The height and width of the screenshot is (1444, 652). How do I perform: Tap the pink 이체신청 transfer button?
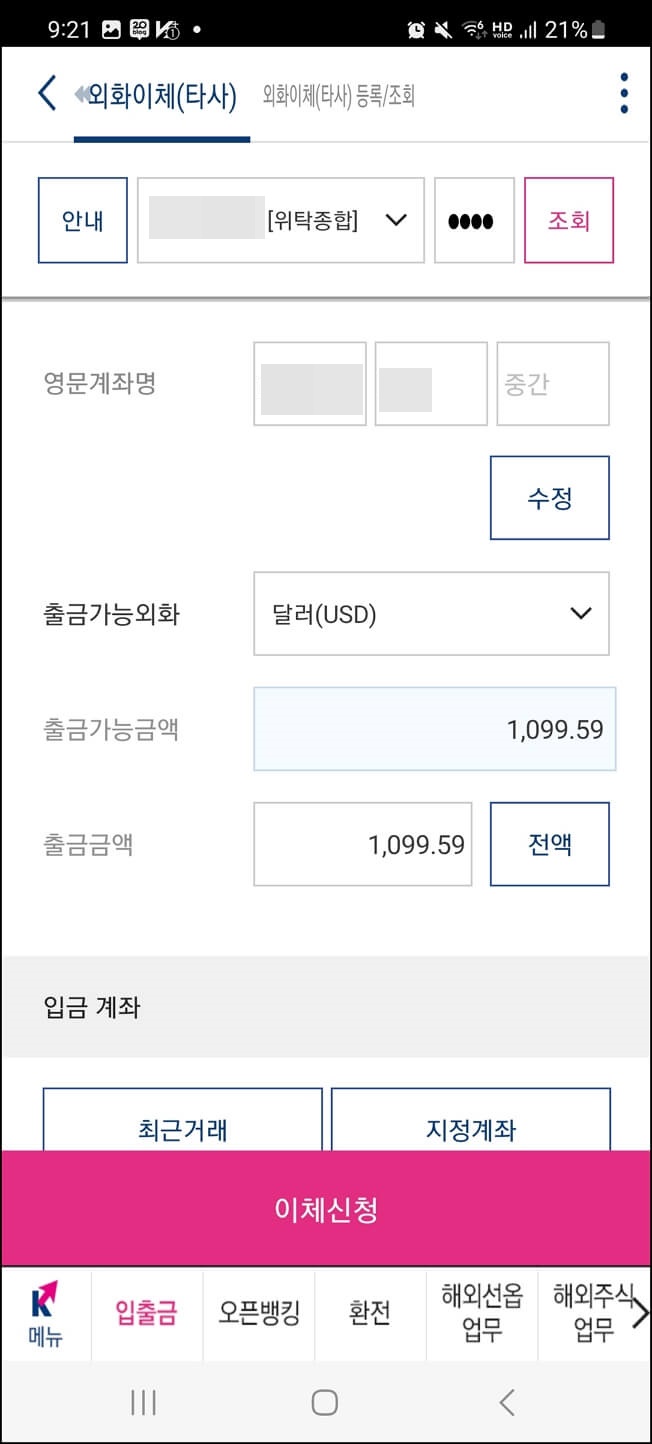click(x=326, y=1208)
